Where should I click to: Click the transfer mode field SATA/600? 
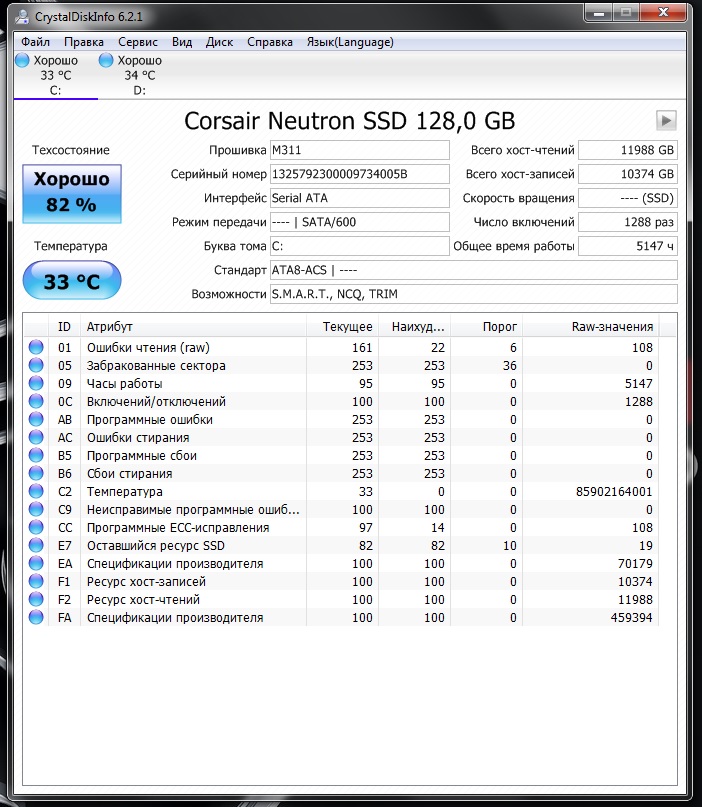pos(359,222)
